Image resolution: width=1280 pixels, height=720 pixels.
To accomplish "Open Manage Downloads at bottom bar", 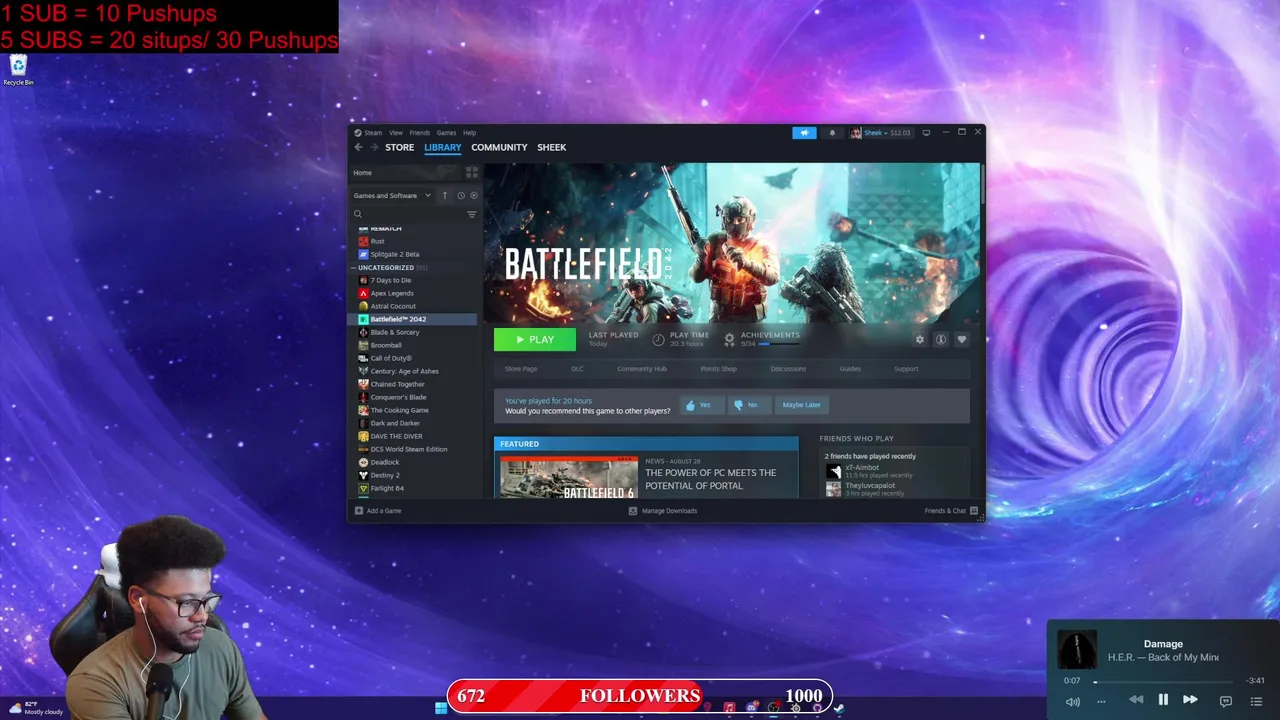I will pyautogui.click(x=663, y=511).
